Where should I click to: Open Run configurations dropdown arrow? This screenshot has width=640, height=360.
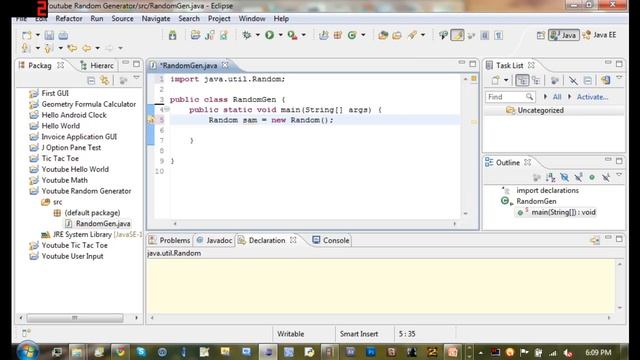click(x=280, y=35)
